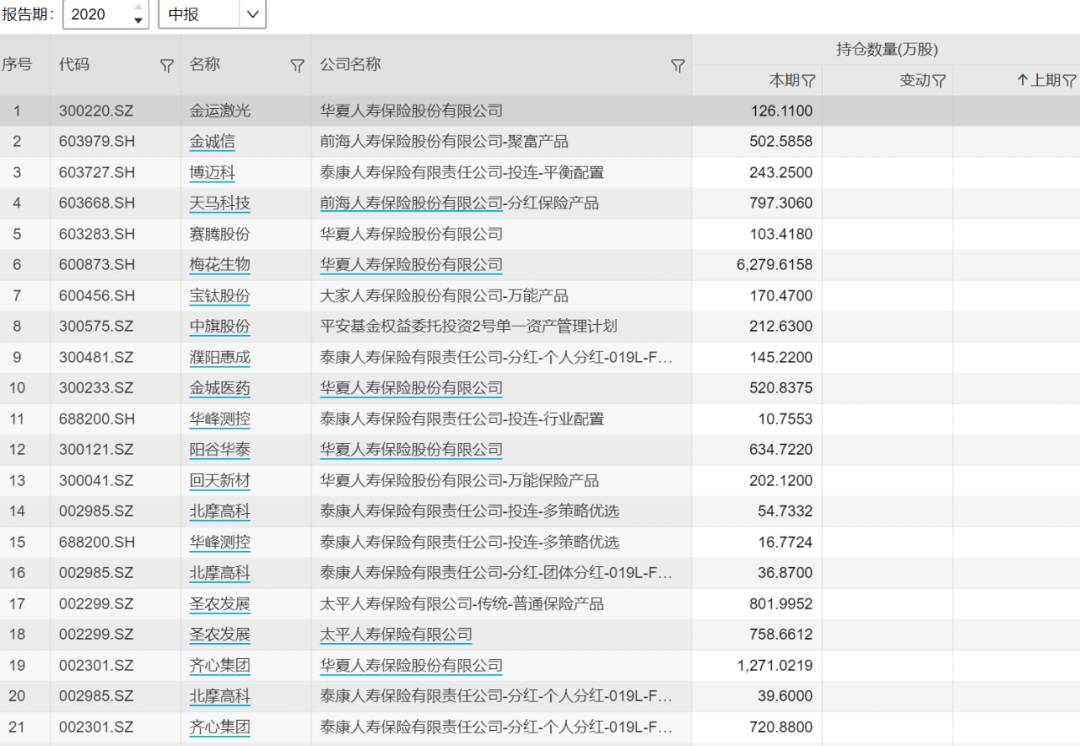
Task: Open the 博迈科 stock link
Action: tap(212, 172)
